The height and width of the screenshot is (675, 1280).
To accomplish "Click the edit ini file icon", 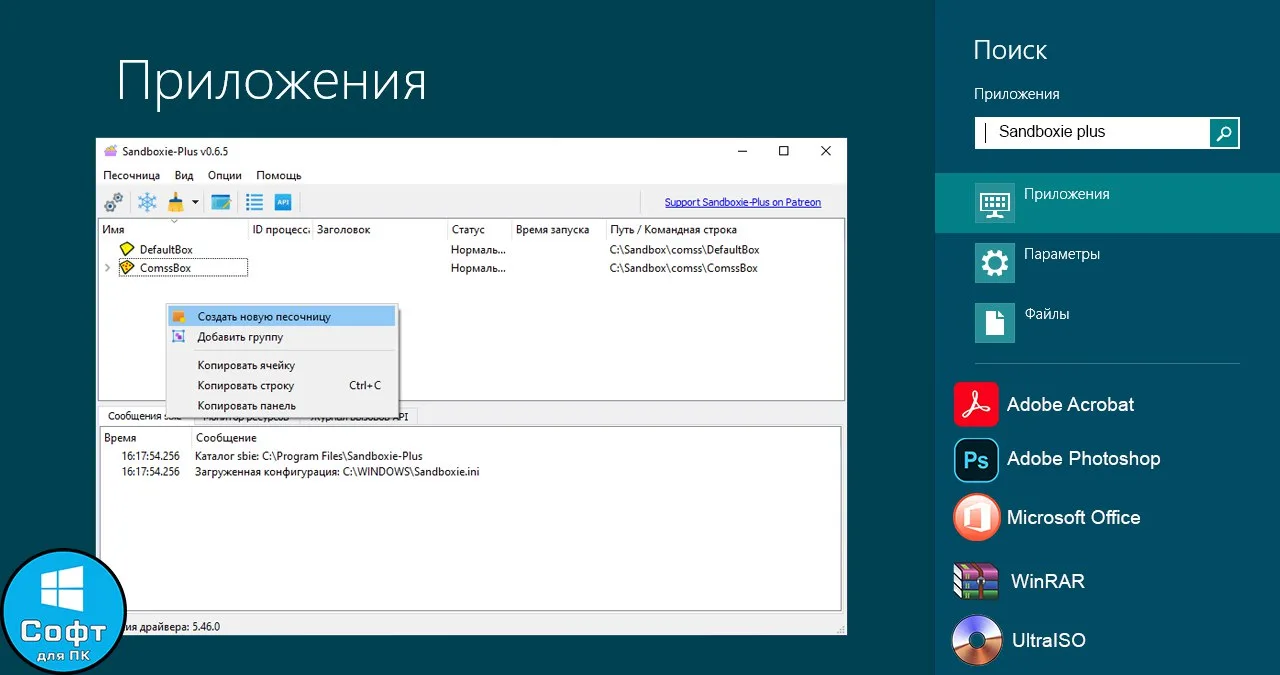I will pyautogui.click(x=221, y=202).
